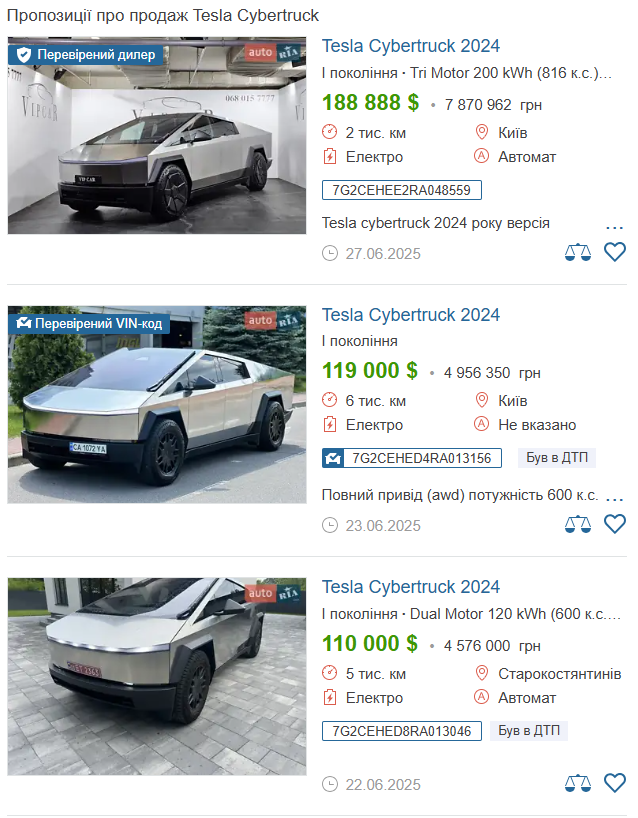Click the VIN code 7G2CEHEE2RA048559
The height and width of the screenshot is (818, 638).
[x=402, y=190]
